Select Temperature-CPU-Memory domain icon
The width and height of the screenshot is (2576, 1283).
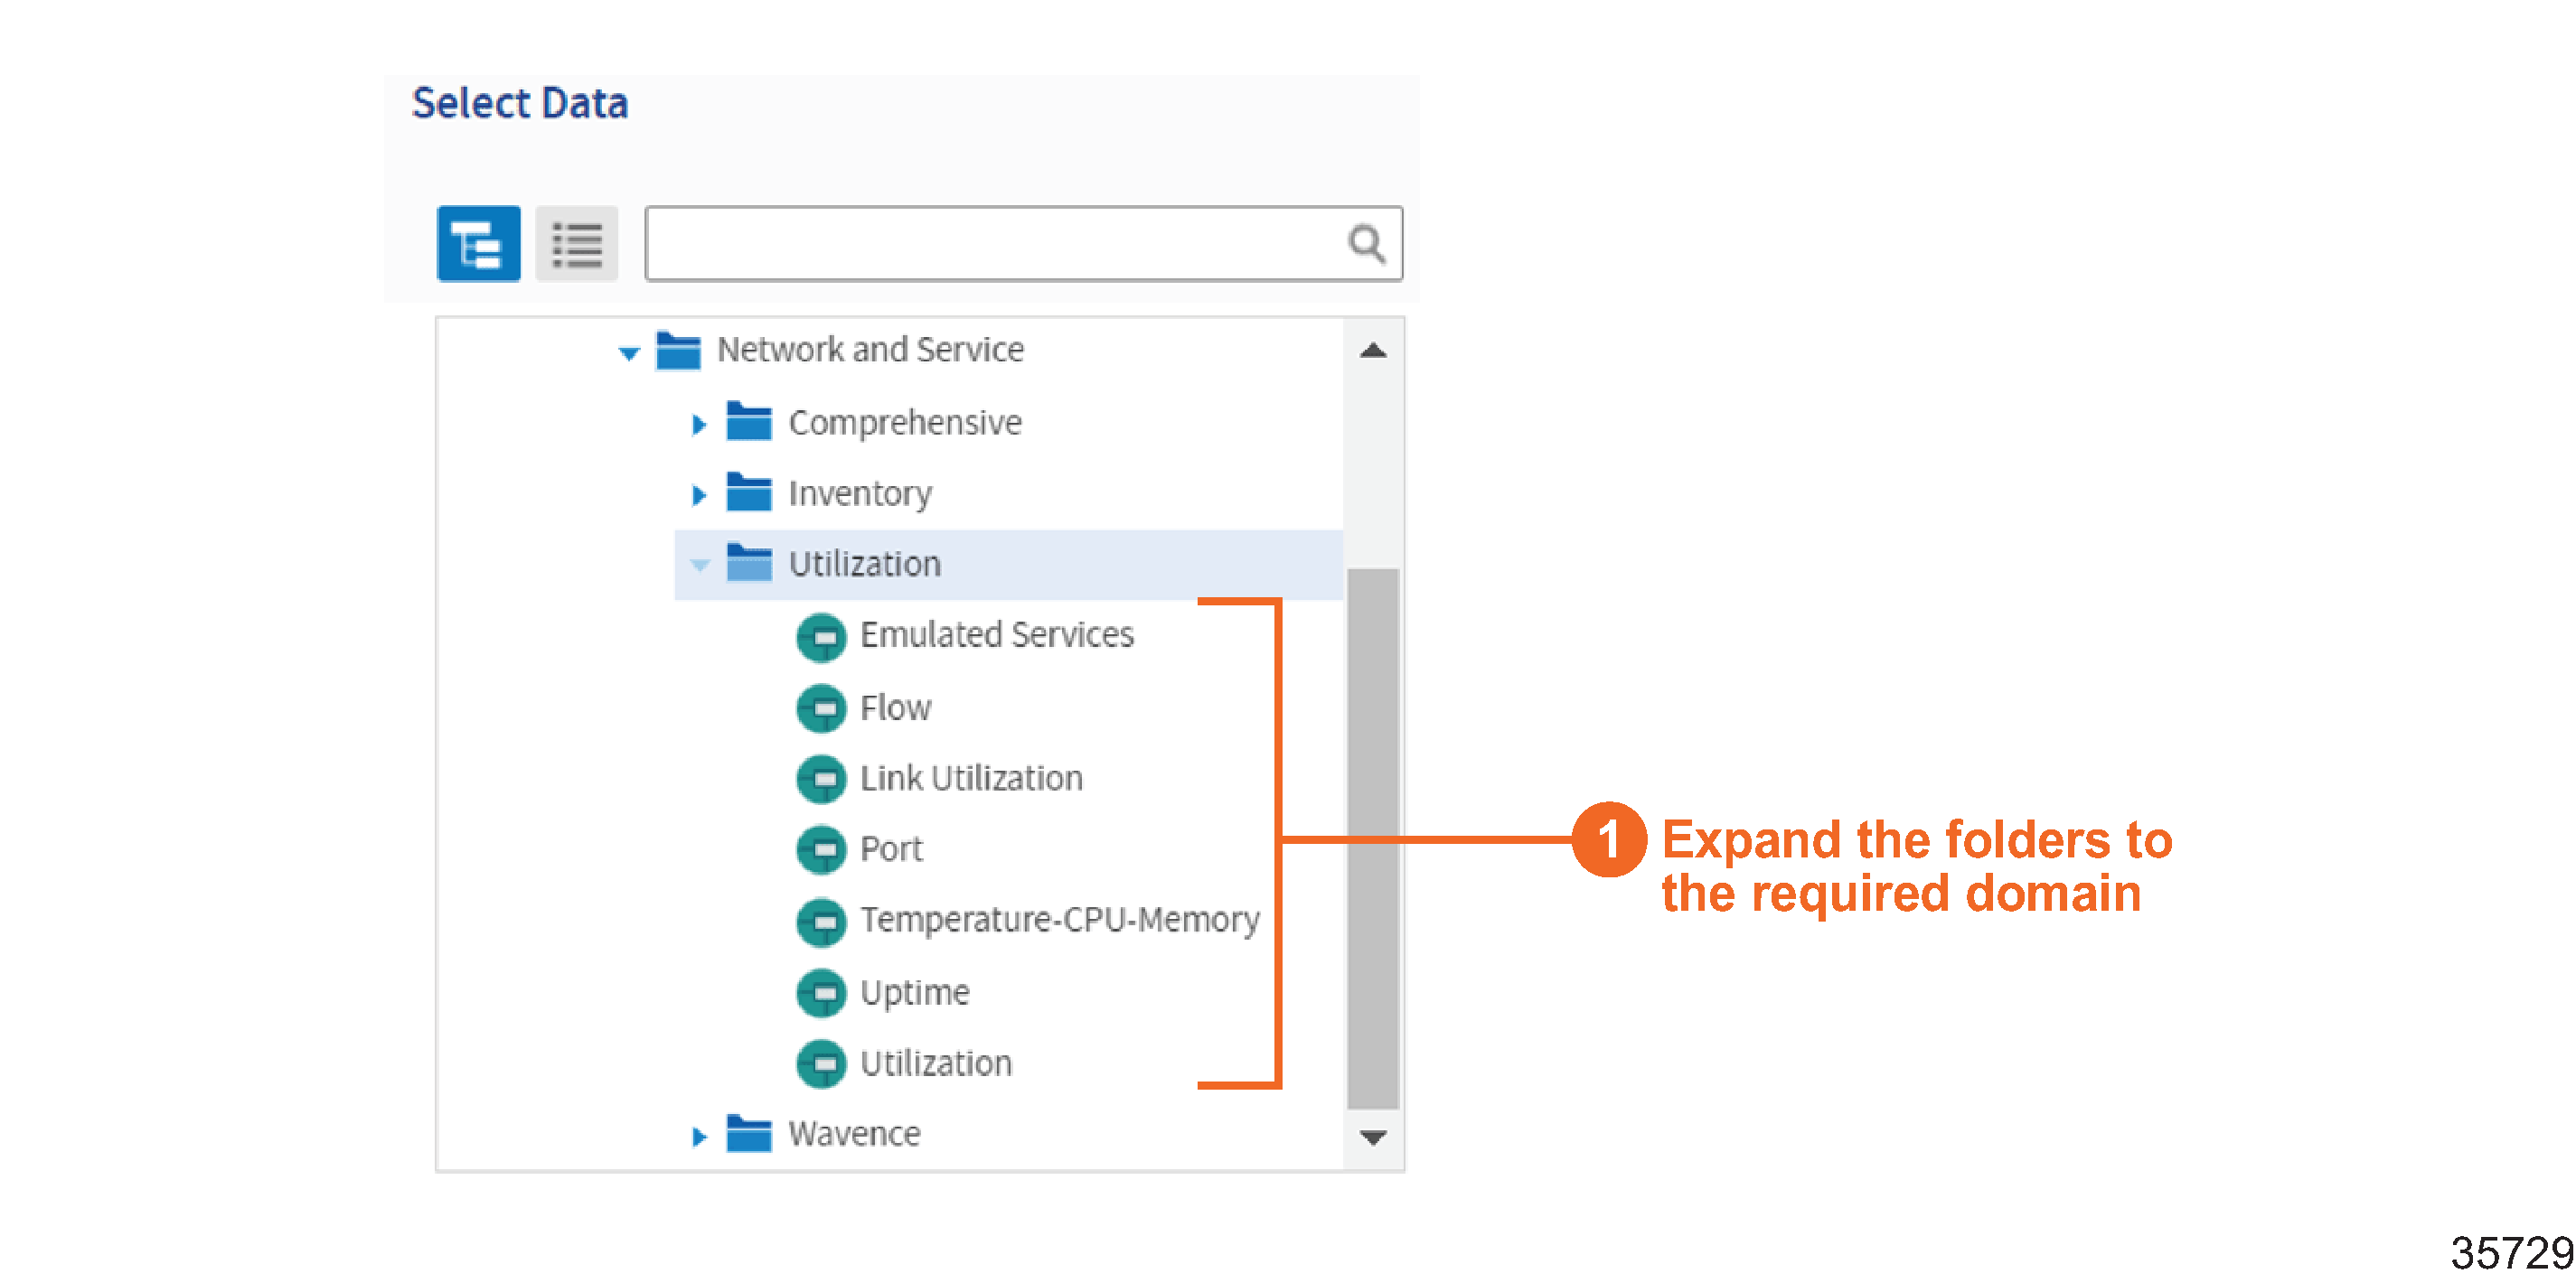pyautogui.click(x=821, y=921)
